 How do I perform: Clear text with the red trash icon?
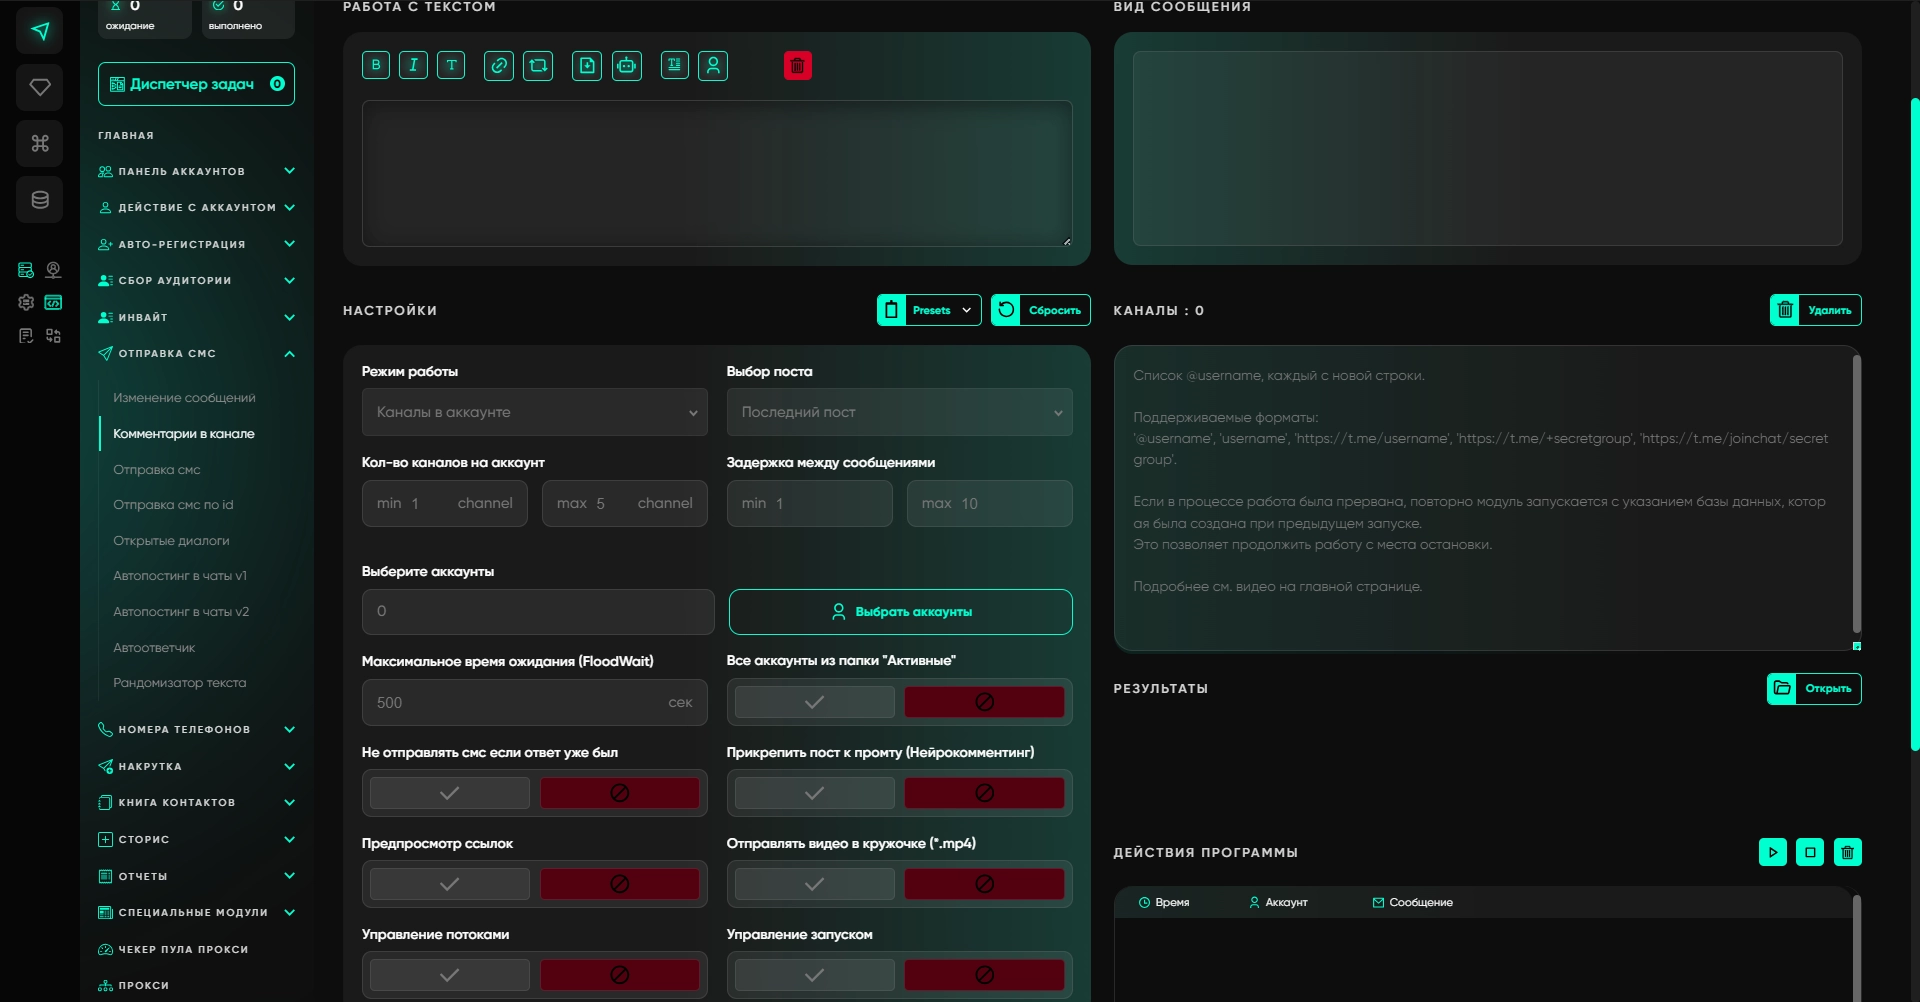pyautogui.click(x=797, y=66)
